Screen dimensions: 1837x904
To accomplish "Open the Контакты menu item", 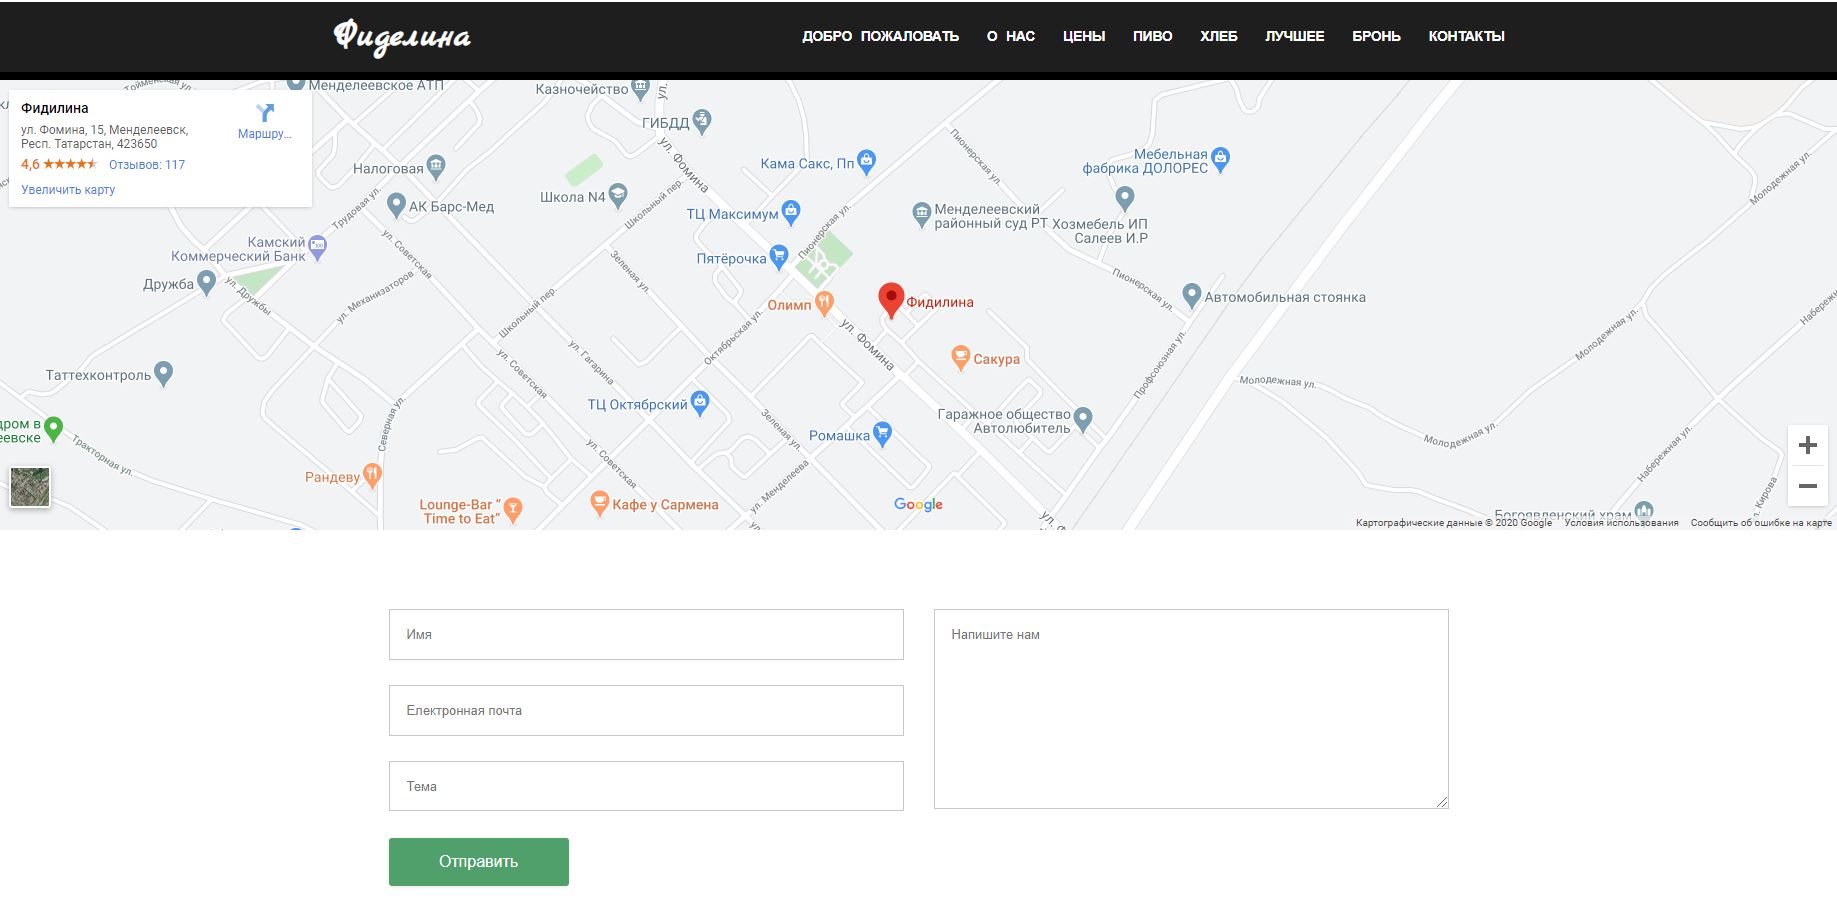I will point(1466,36).
